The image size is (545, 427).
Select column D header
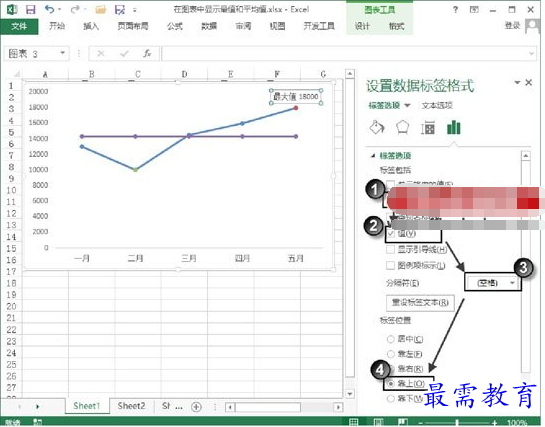click(184, 74)
